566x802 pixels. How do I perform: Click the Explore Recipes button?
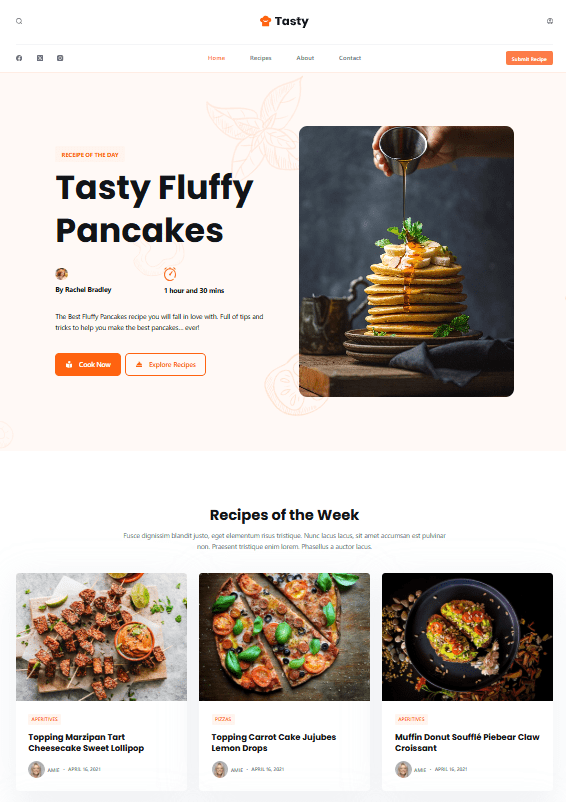point(166,365)
